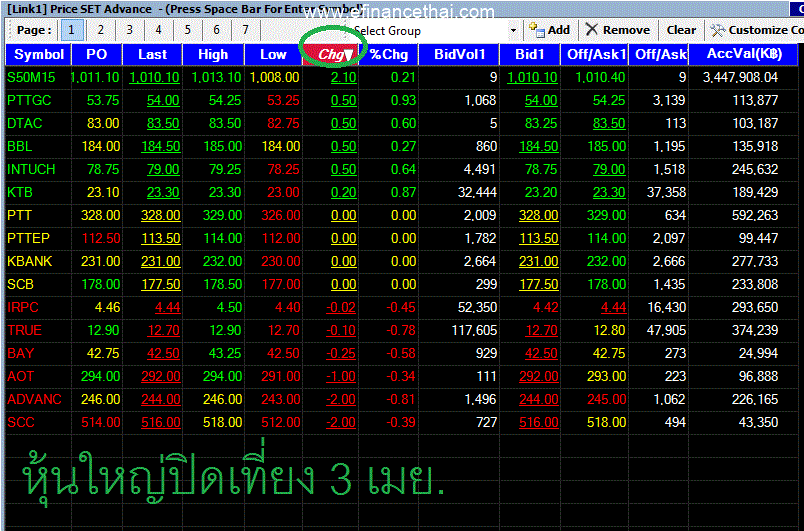This screenshot has width=804, height=531.
Task: Click SCC high price 518.00
Action: (222, 423)
